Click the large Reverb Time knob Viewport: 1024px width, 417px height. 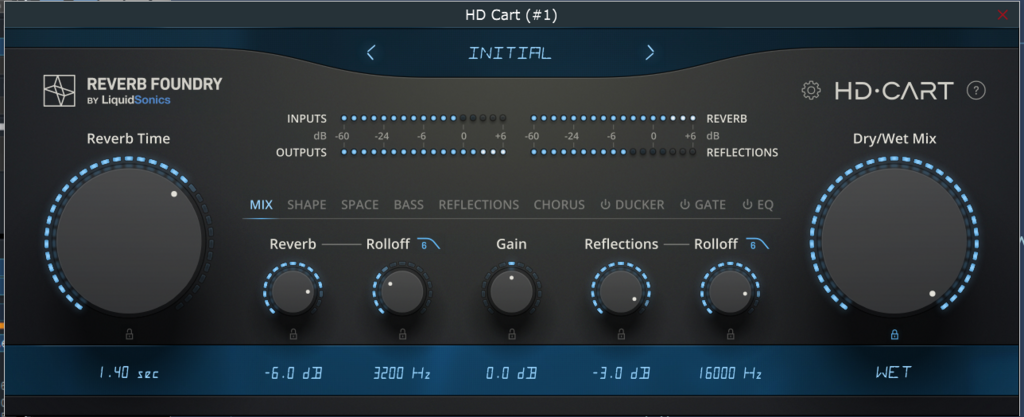129,239
